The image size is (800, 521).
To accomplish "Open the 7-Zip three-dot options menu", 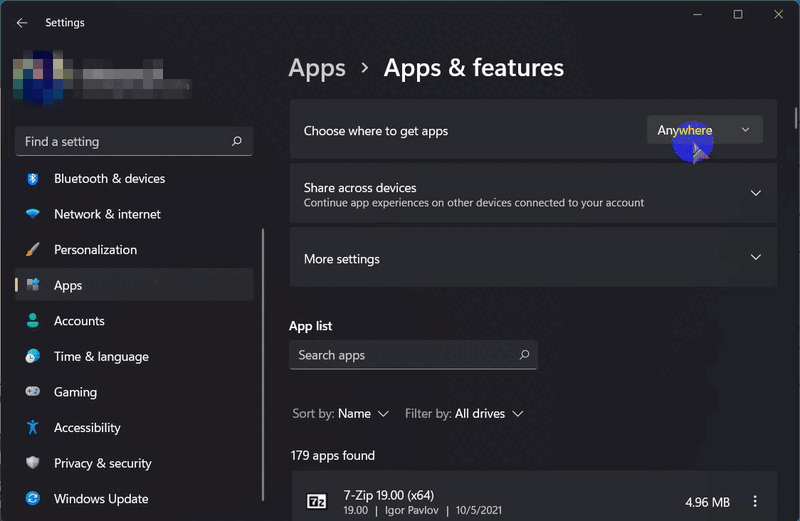I will tap(755, 502).
